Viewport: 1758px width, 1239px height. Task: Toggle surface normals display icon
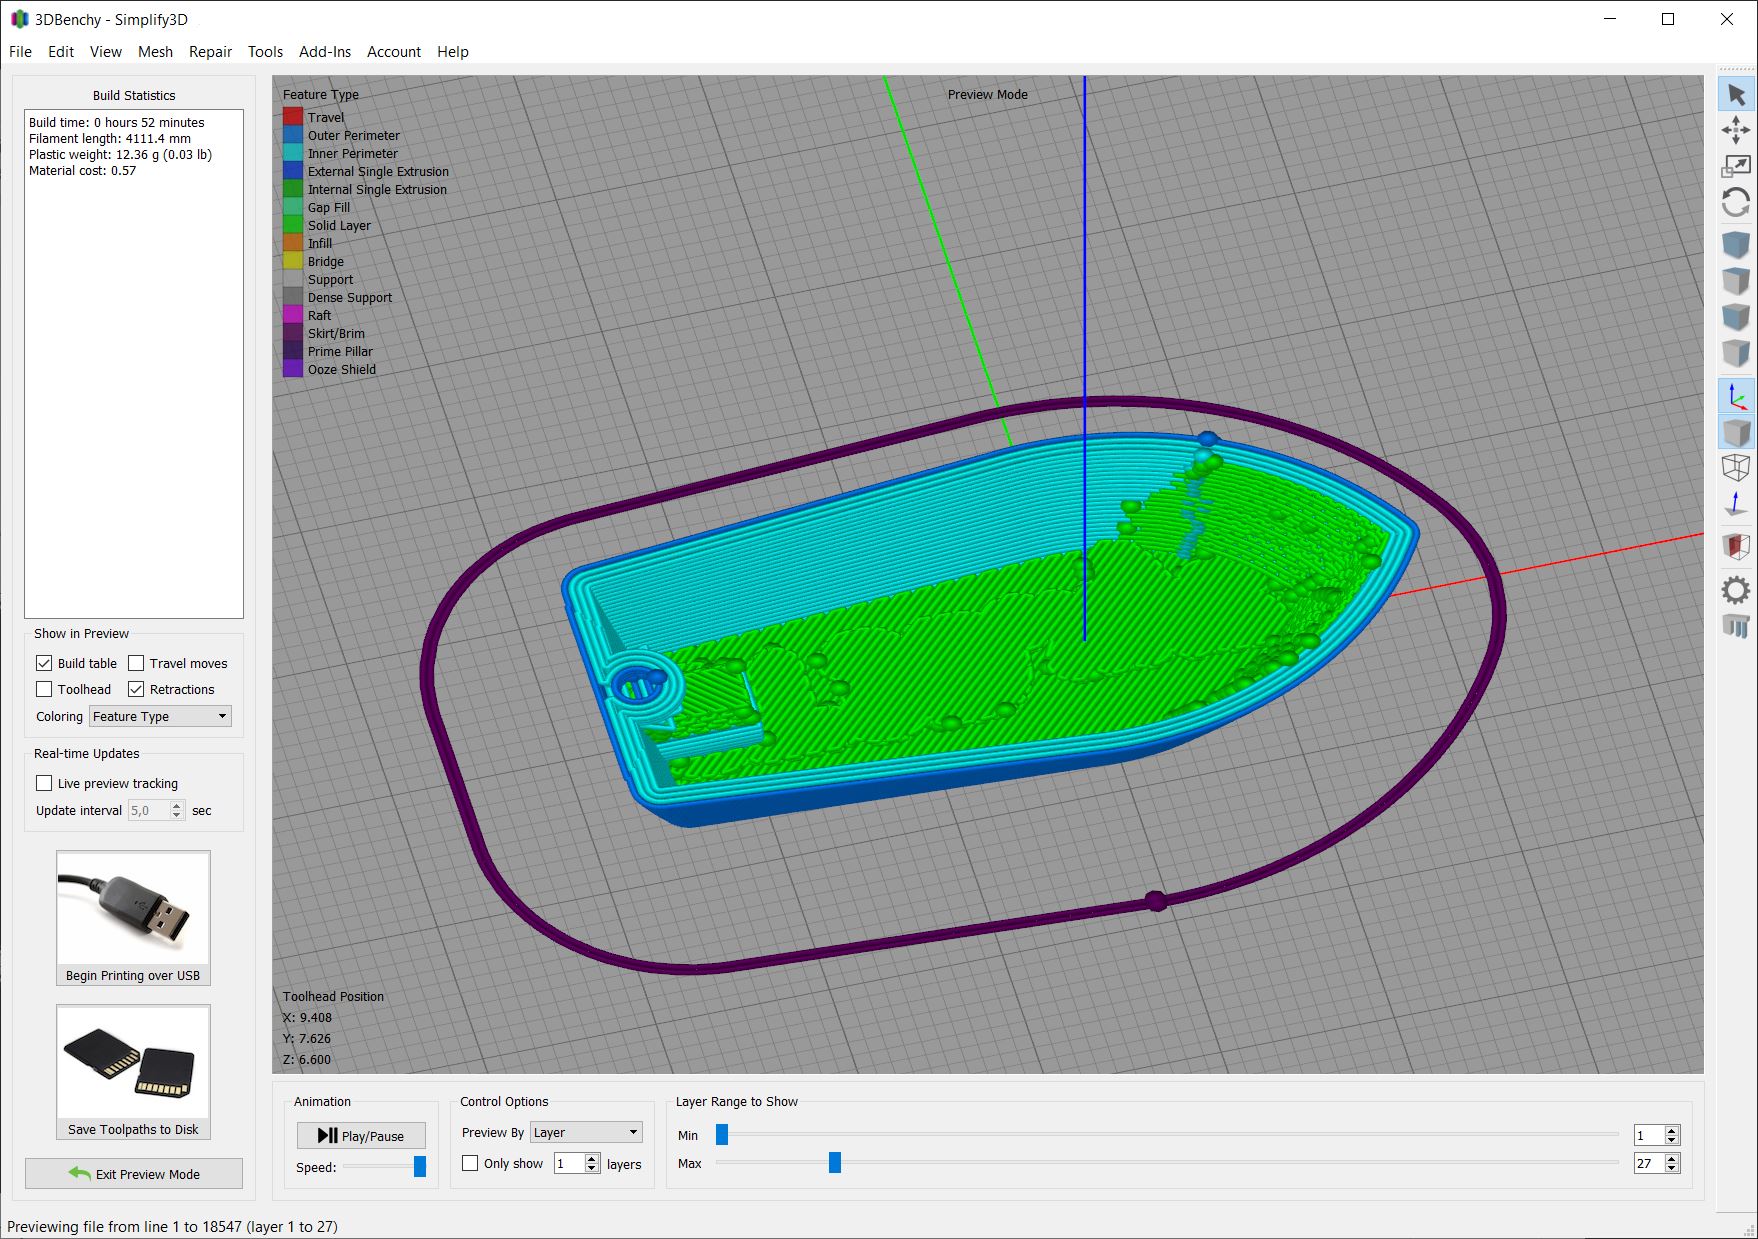tap(1736, 503)
